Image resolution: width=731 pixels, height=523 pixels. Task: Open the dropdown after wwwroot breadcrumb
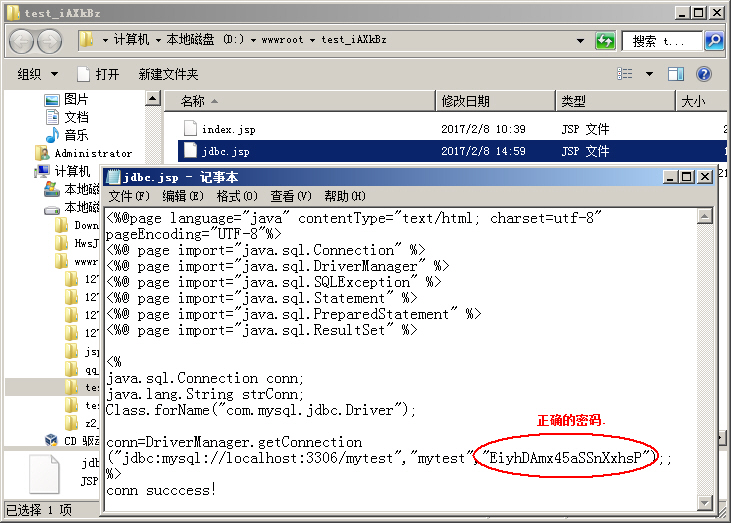312,40
